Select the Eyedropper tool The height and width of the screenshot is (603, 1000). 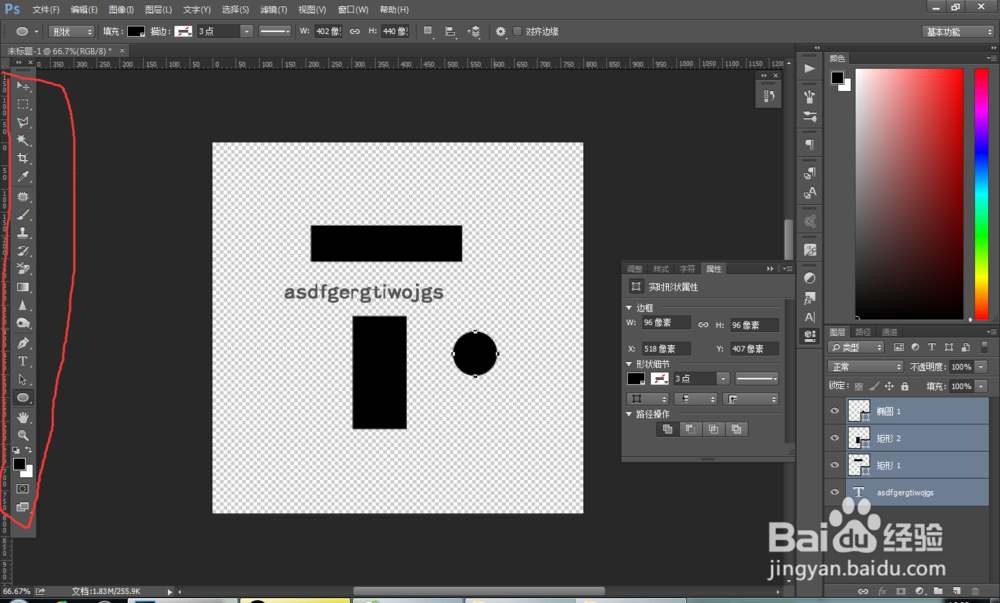pyautogui.click(x=23, y=176)
